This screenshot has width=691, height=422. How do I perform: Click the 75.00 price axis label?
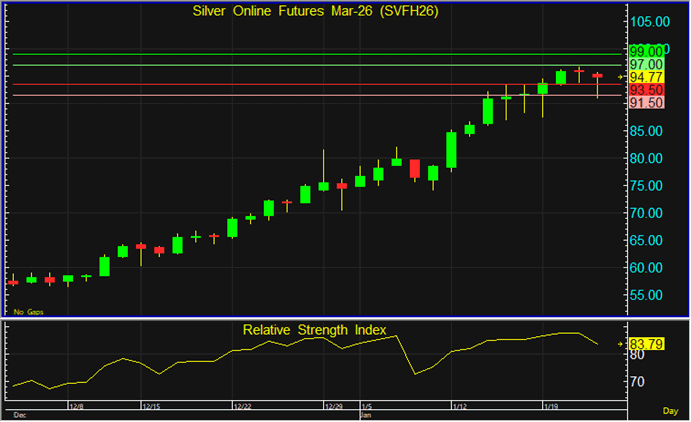(x=646, y=186)
